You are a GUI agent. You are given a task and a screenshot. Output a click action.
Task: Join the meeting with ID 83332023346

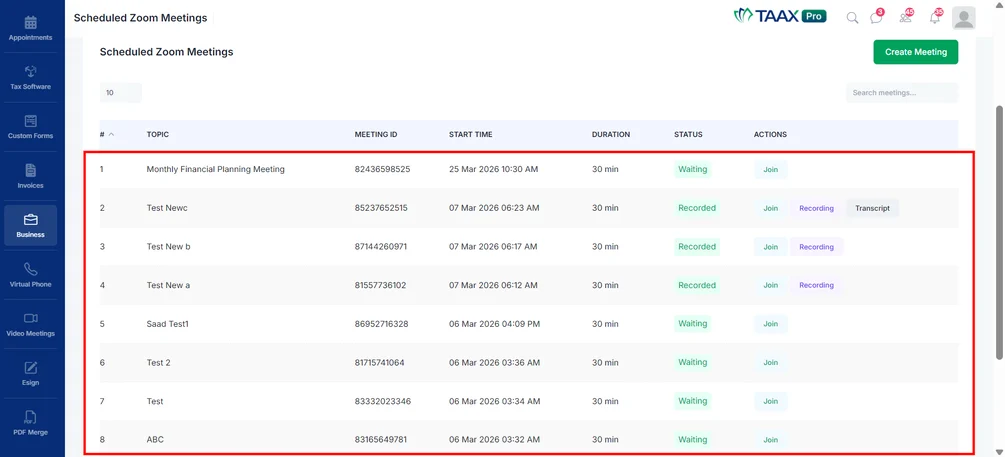(770, 401)
